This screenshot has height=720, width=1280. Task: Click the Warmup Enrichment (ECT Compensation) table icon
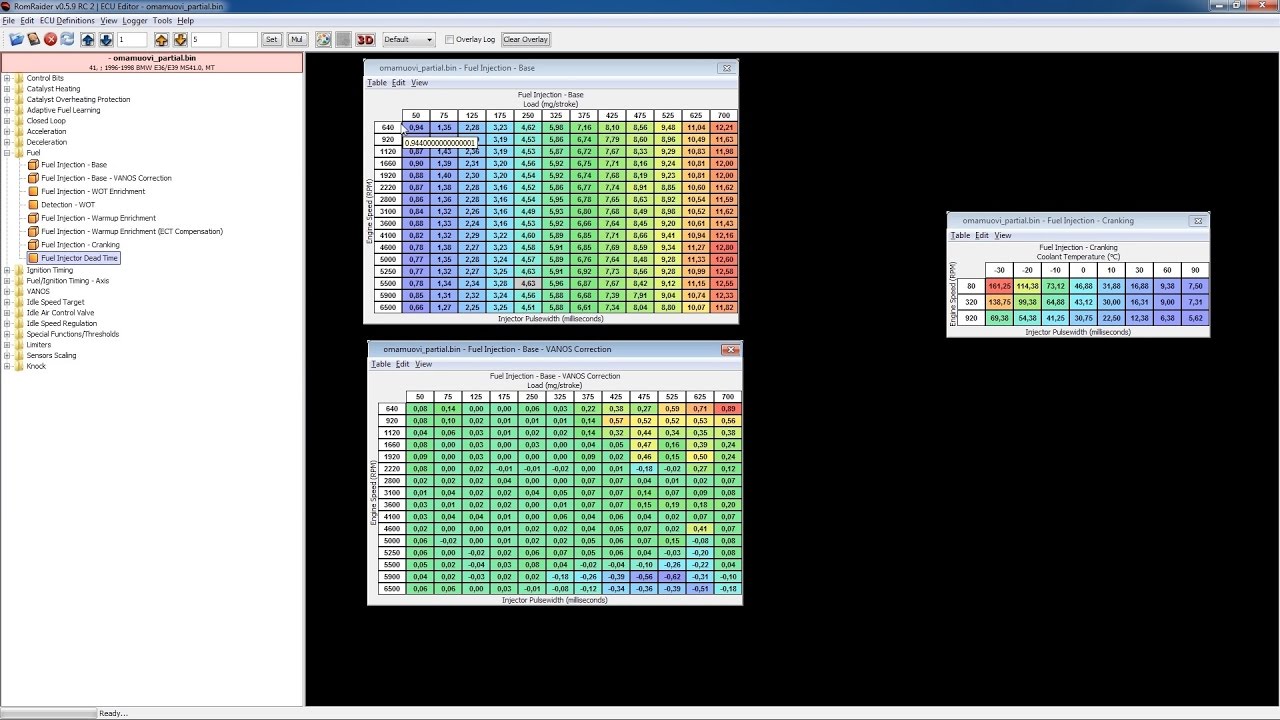(33, 231)
